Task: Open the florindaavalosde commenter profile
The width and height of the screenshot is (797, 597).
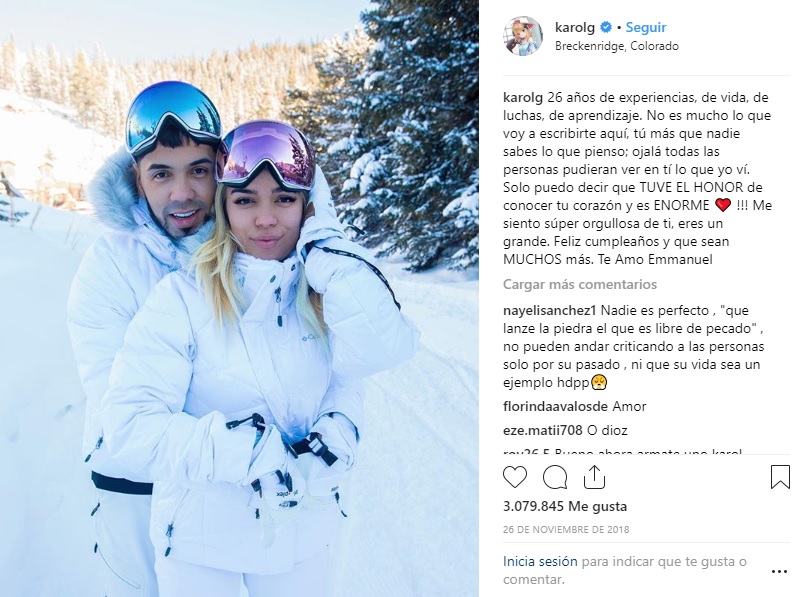Action: pyautogui.click(x=555, y=406)
